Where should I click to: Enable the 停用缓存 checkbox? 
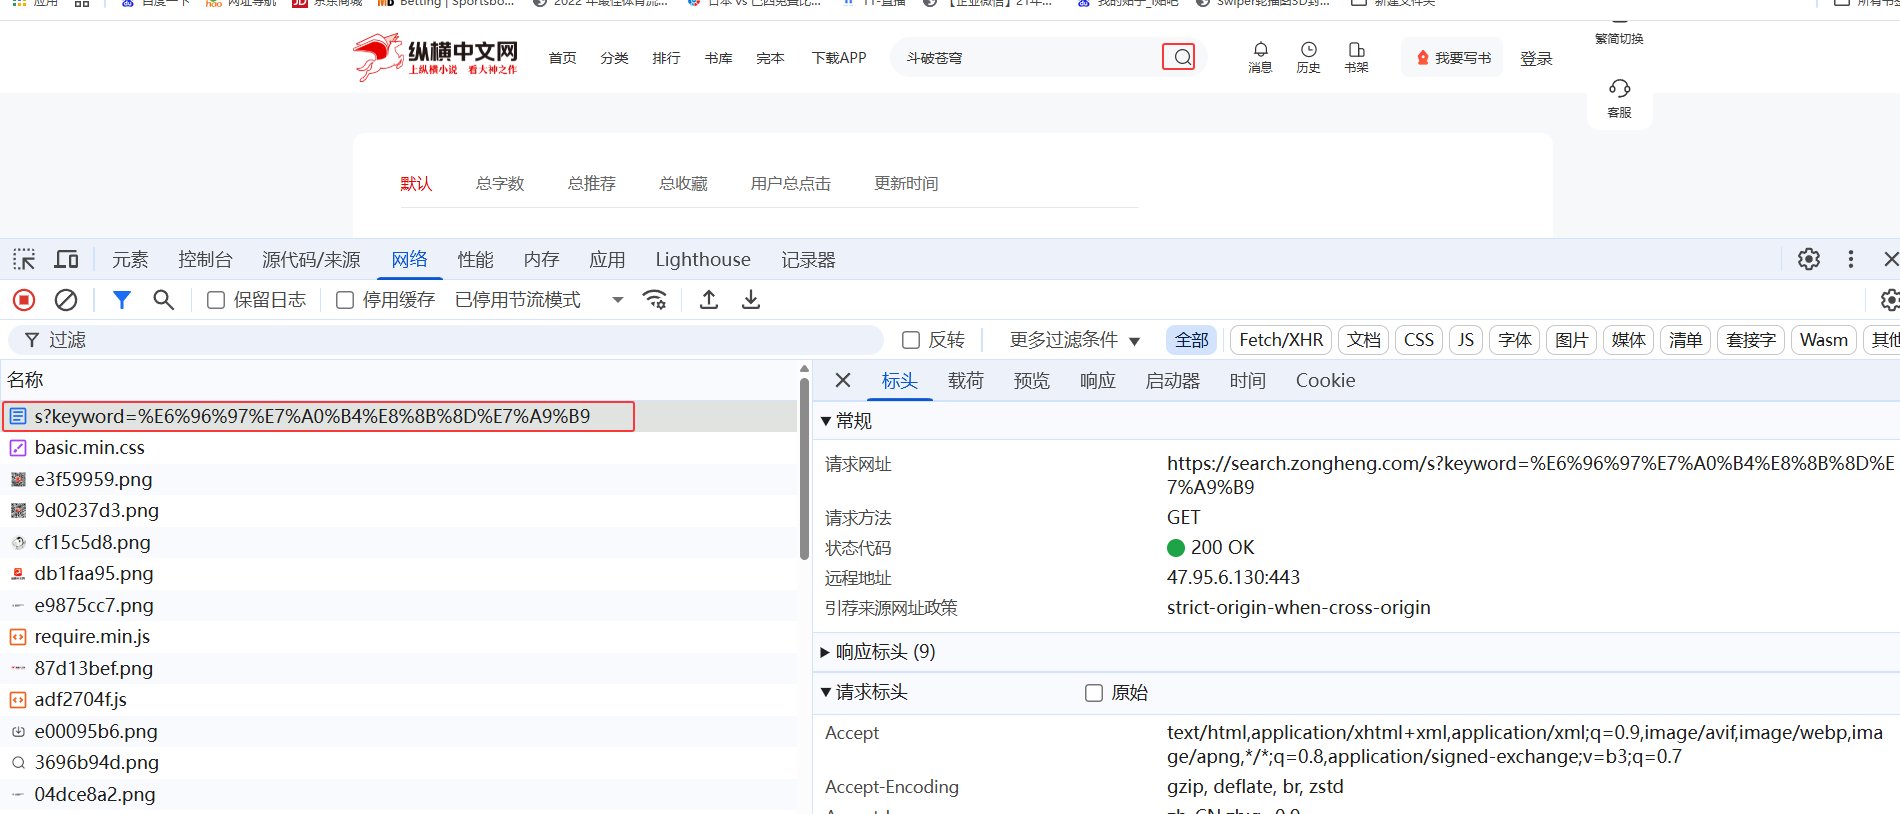(345, 300)
